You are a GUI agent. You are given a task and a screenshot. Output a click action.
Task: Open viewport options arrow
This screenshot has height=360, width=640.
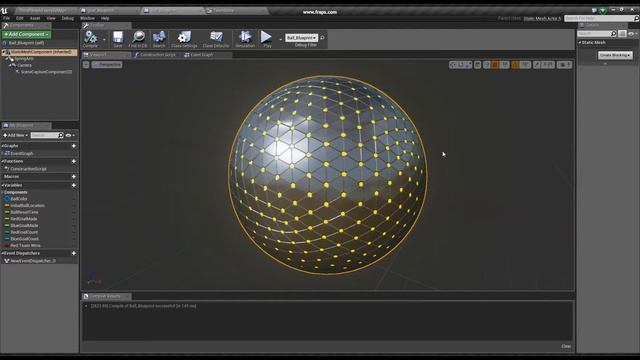coord(86,64)
